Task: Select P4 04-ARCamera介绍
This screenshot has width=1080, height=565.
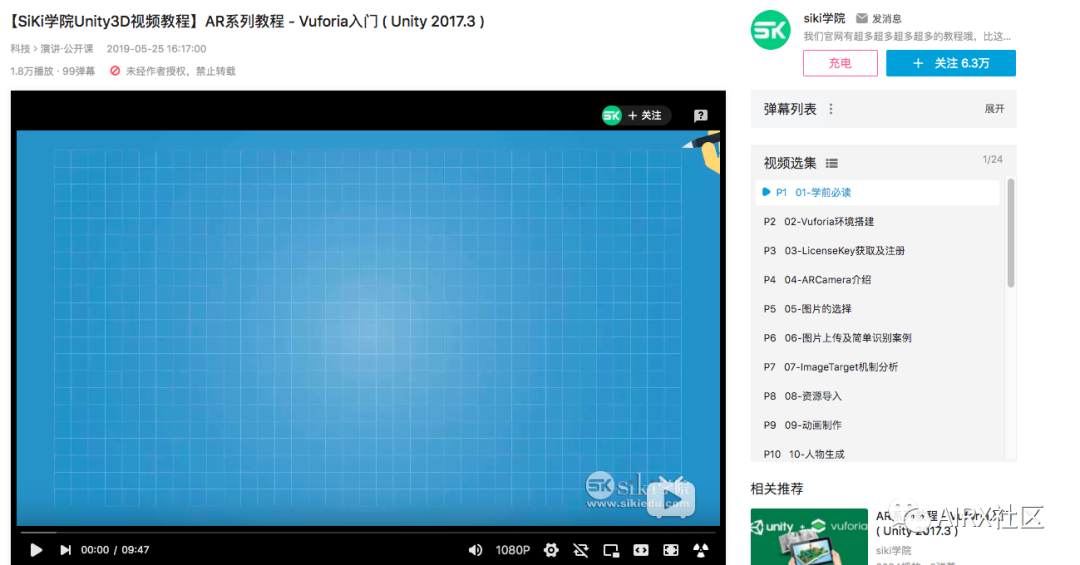Action: [878, 280]
